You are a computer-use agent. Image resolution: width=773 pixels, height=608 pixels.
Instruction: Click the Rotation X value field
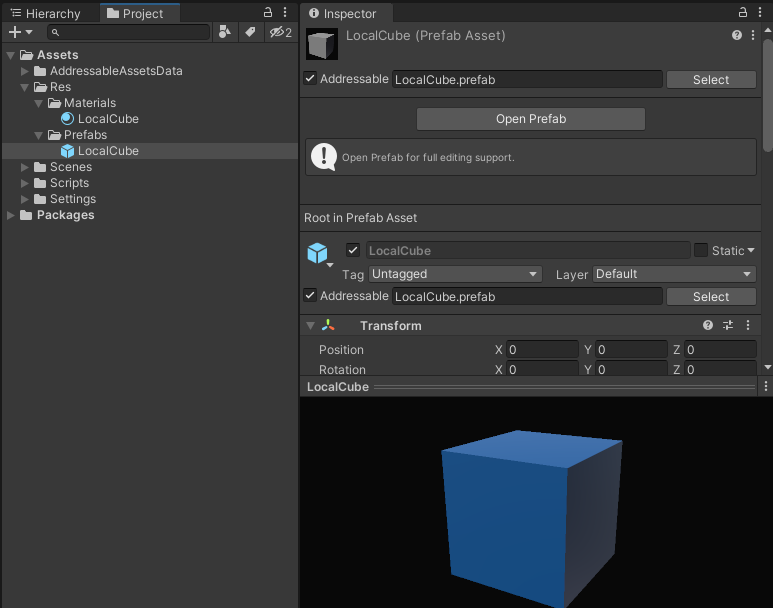pos(542,369)
